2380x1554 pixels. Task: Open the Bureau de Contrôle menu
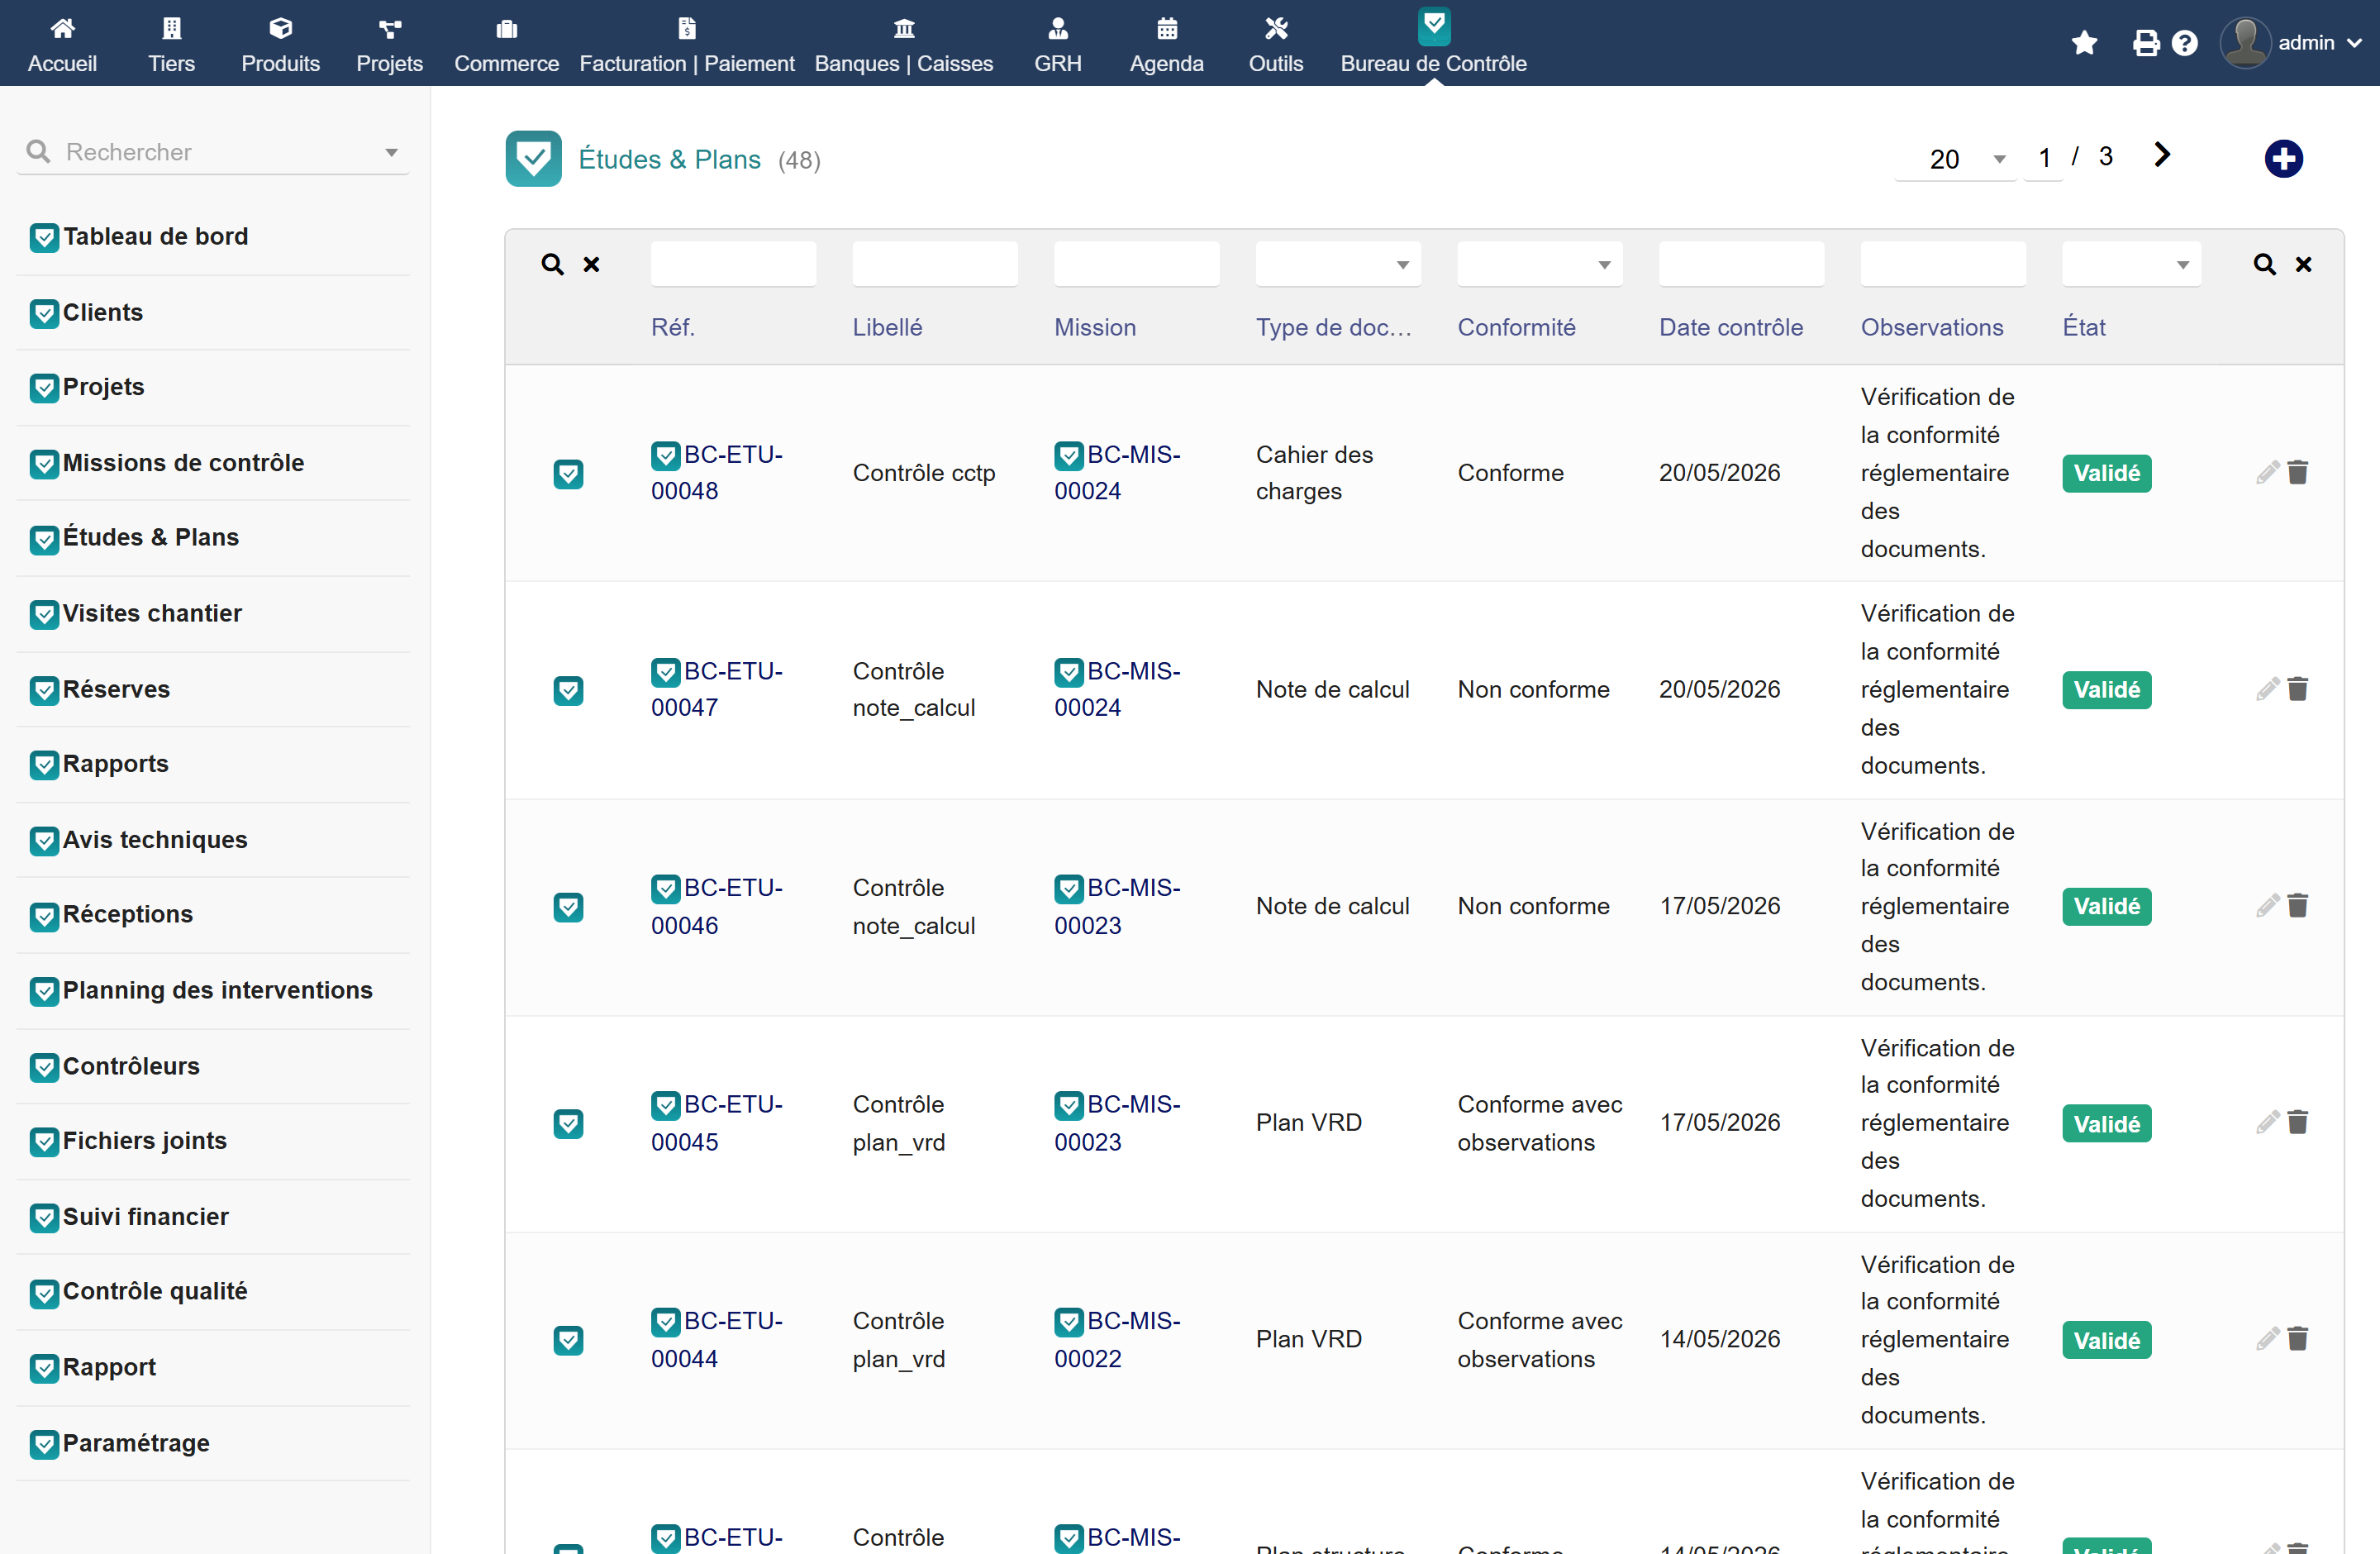(x=1434, y=45)
